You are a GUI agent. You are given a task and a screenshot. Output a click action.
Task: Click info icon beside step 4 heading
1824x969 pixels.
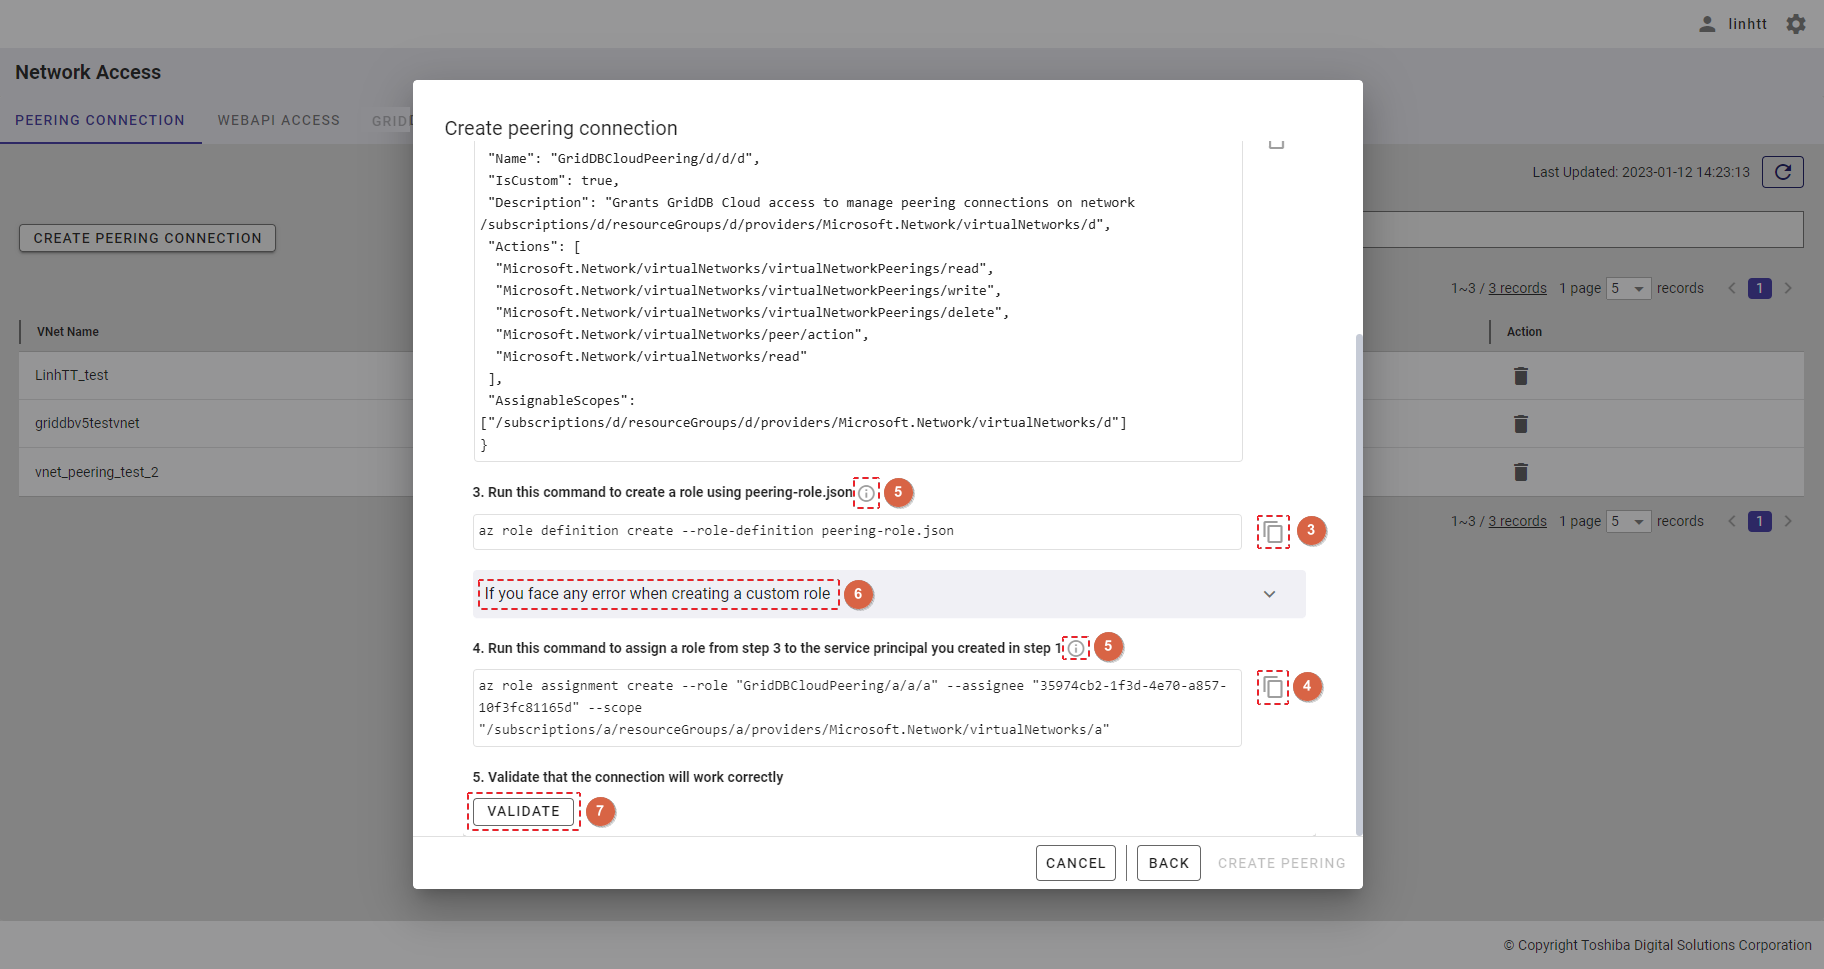click(x=1075, y=648)
